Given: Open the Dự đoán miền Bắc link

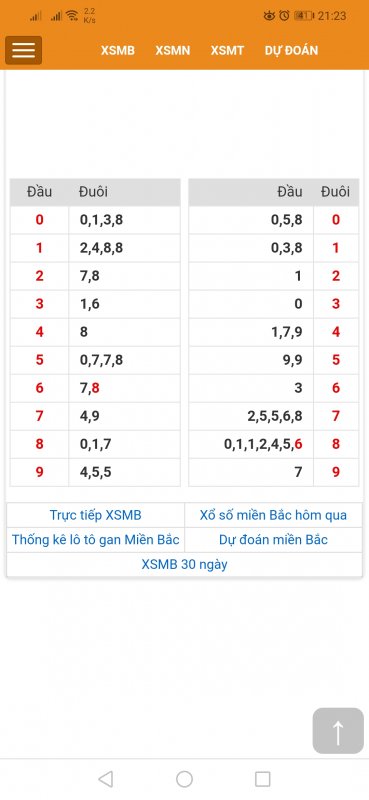Looking at the screenshot, I should point(273,540).
